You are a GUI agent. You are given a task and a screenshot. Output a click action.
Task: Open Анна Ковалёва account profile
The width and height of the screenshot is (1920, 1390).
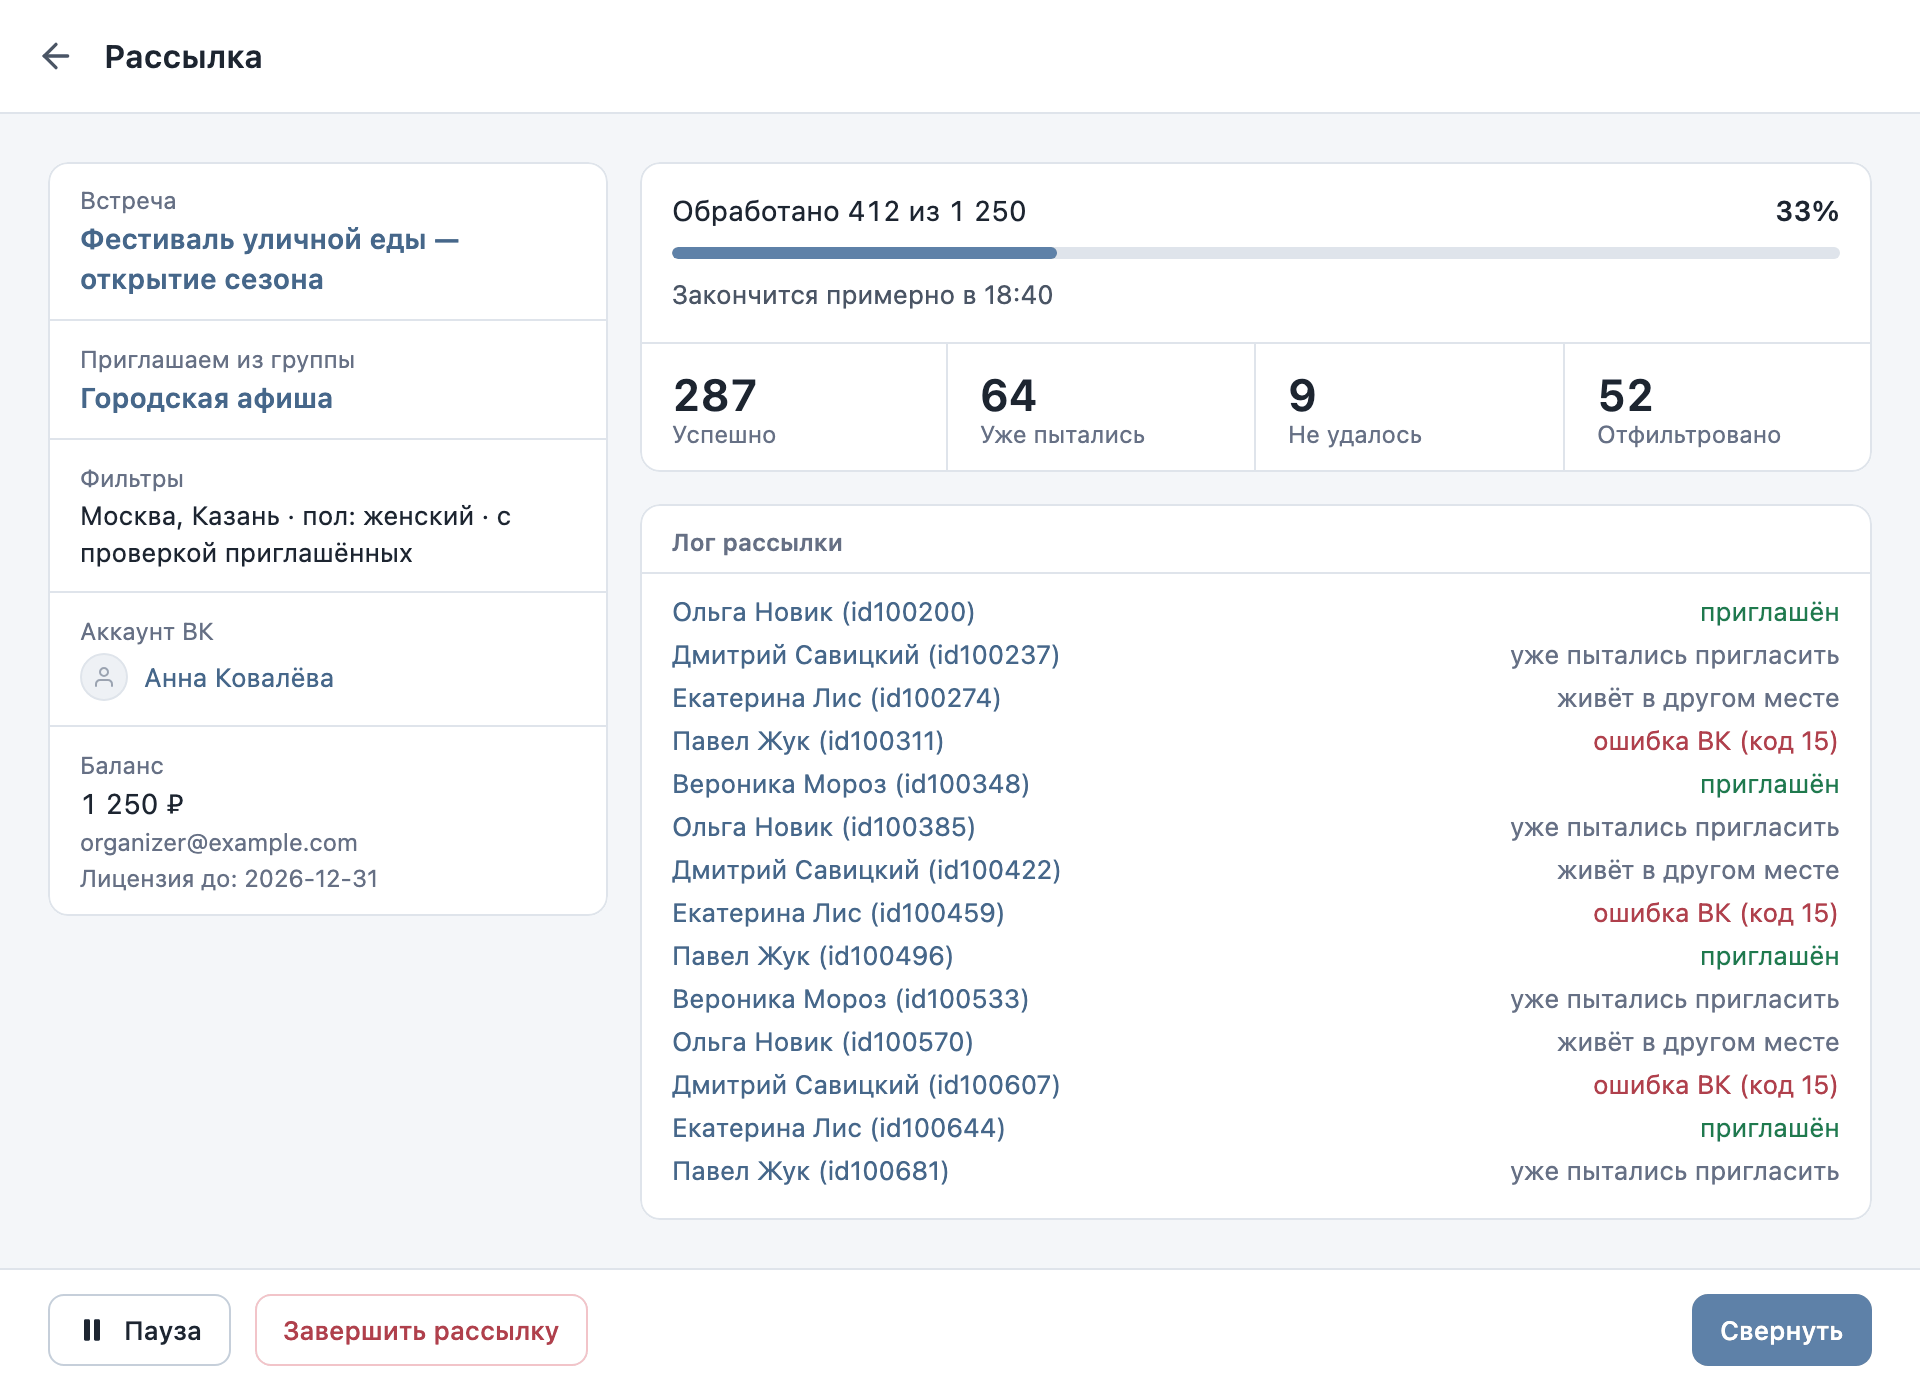[x=239, y=678]
